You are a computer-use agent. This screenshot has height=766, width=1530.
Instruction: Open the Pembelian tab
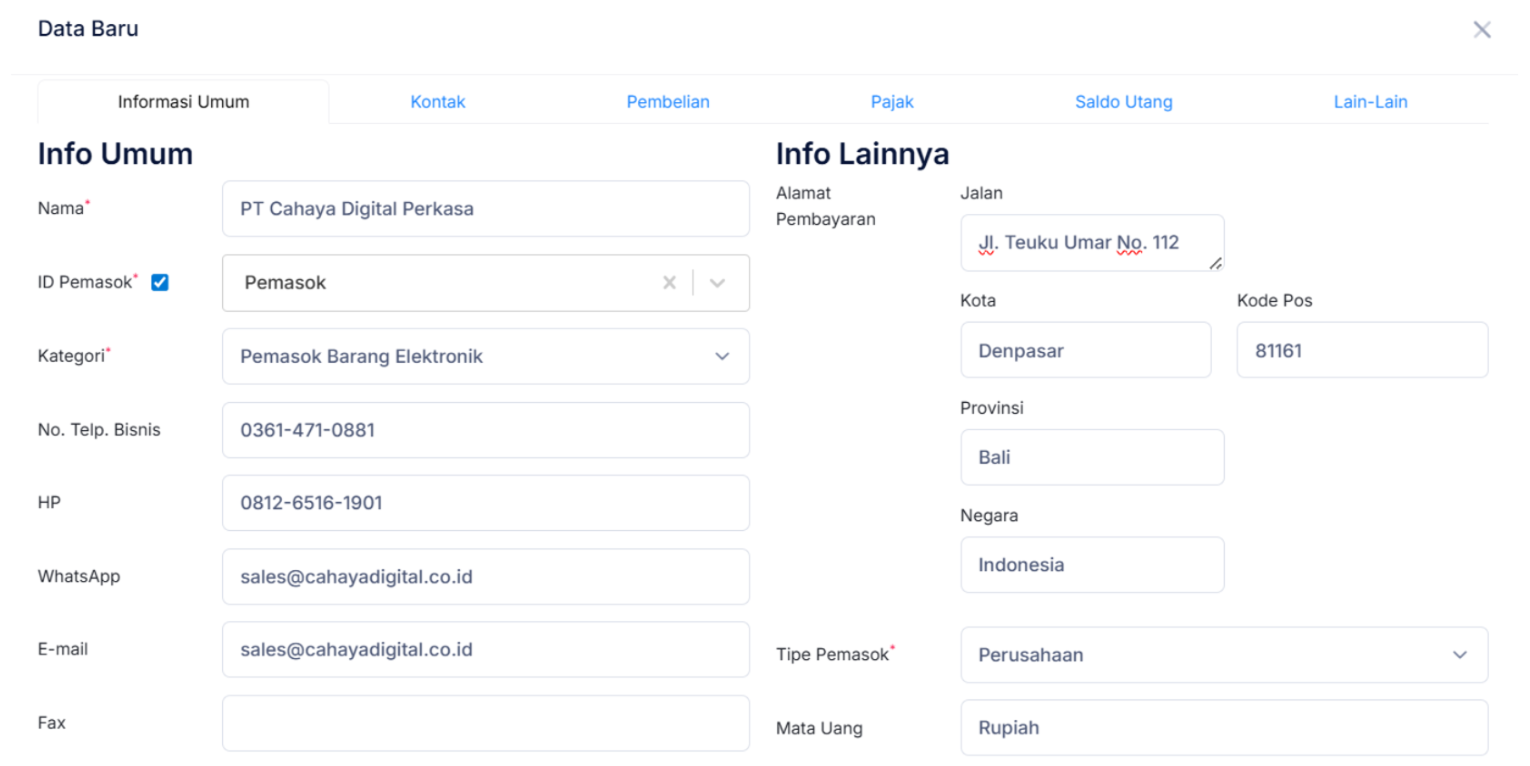pos(668,102)
